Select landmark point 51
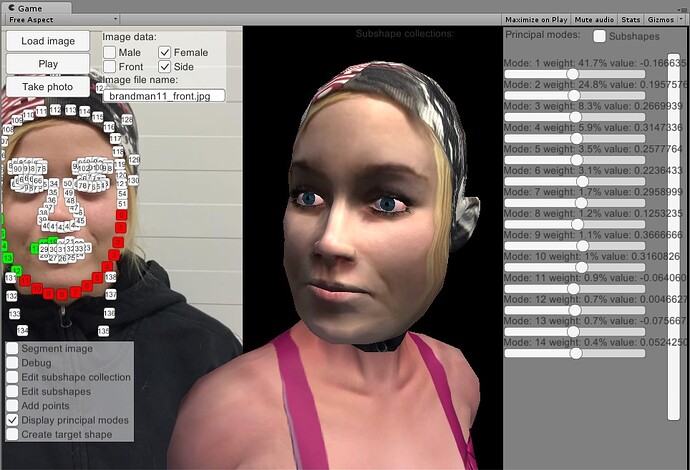The width and height of the screenshot is (690, 470). tap(122, 204)
